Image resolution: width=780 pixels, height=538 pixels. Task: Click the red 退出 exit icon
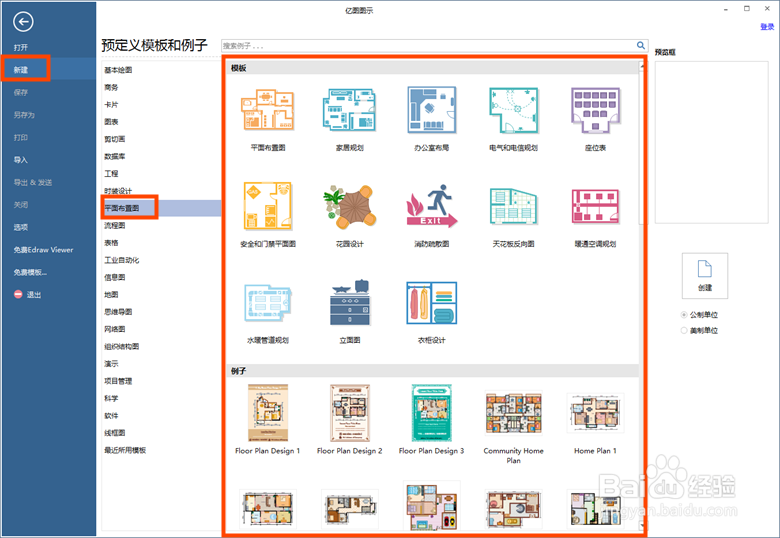(x=18, y=294)
